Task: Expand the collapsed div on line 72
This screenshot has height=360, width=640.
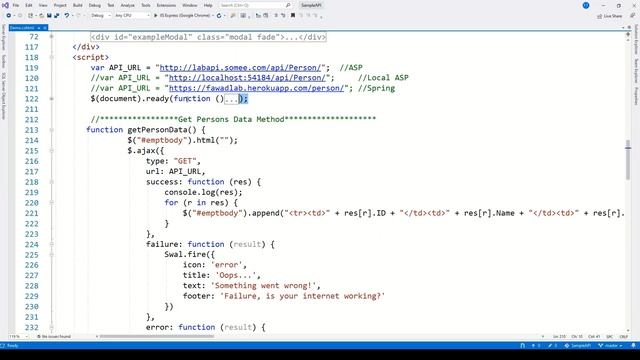Action: [x=51, y=37]
